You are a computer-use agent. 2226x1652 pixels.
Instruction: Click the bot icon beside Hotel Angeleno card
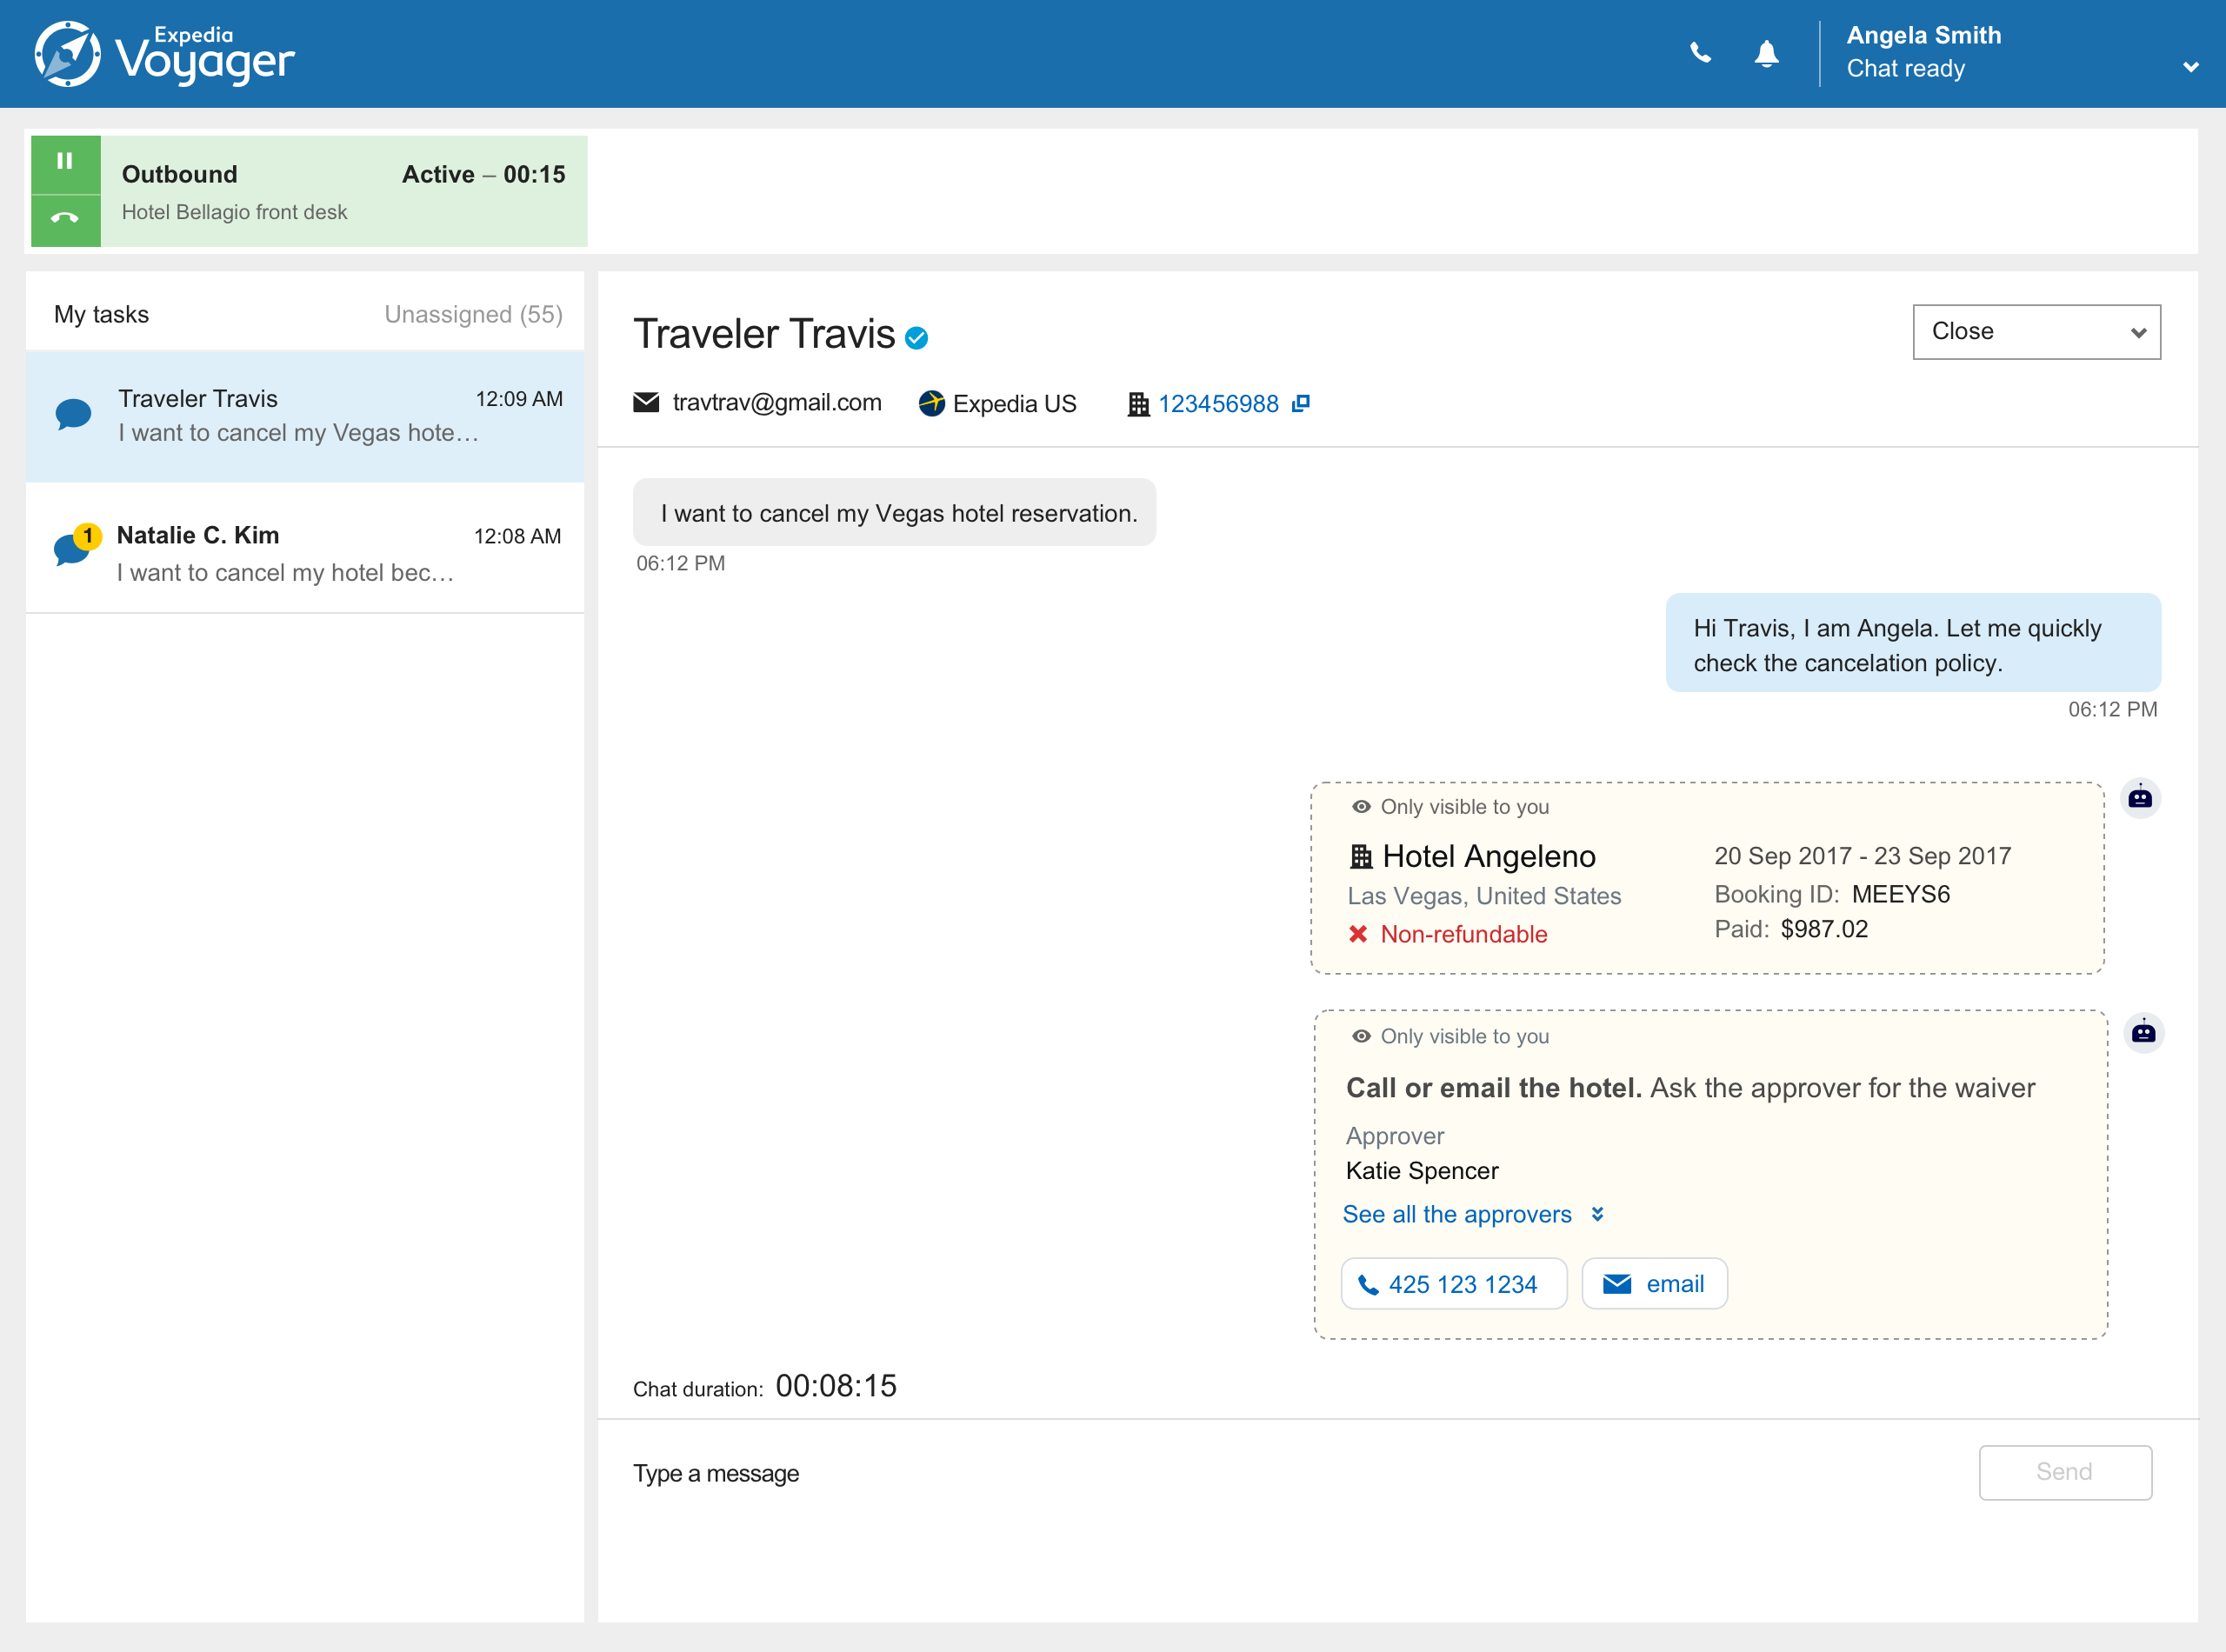click(2139, 798)
